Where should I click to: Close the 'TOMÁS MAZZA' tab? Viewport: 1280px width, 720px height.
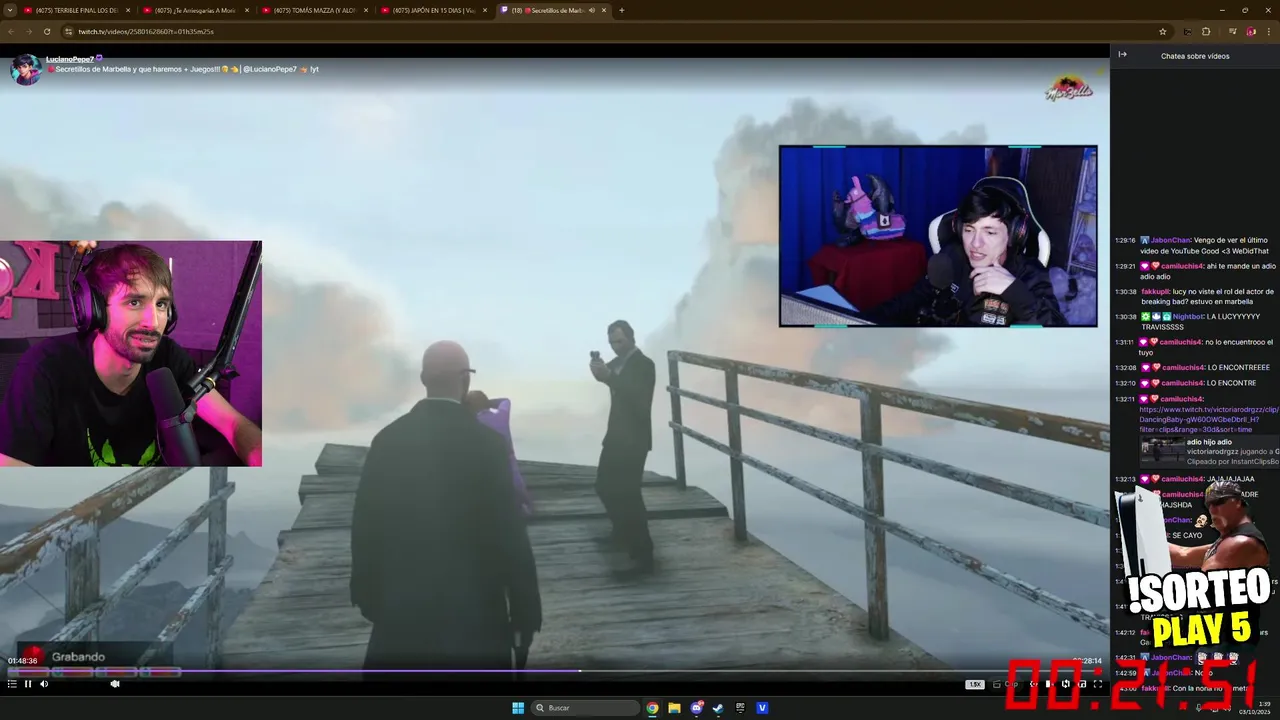(366, 10)
